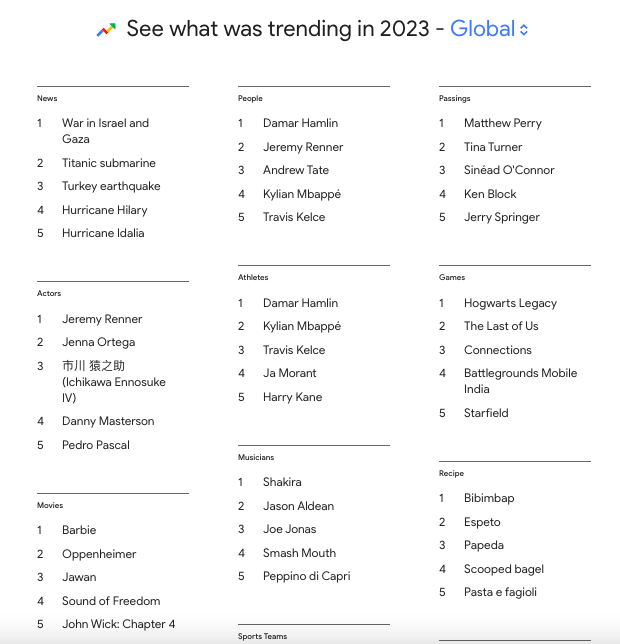Open the 'War in Israel and Gaza' news item
Screen dimensions: 620x644
(x=106, y=131)
